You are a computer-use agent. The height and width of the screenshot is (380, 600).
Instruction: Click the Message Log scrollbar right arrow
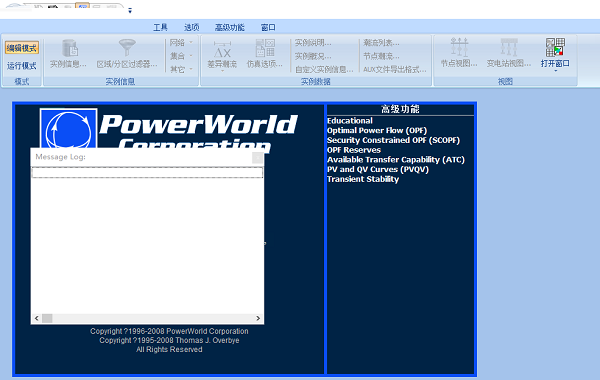258,318
